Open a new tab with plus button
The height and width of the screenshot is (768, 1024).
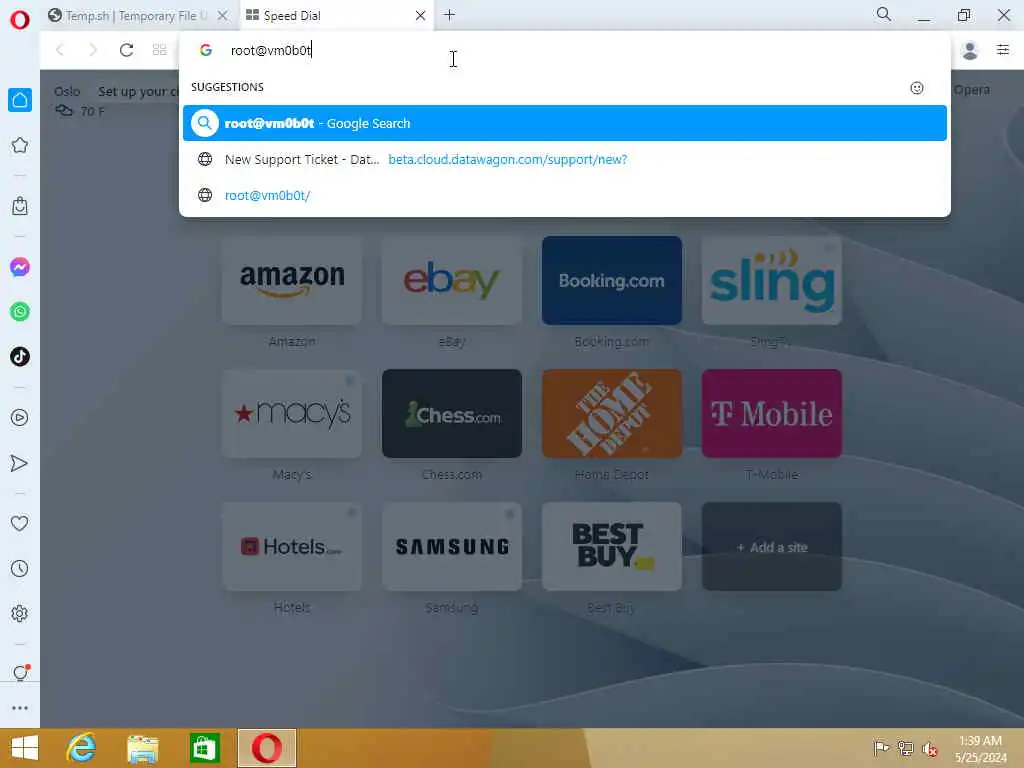tap(449, 14)
